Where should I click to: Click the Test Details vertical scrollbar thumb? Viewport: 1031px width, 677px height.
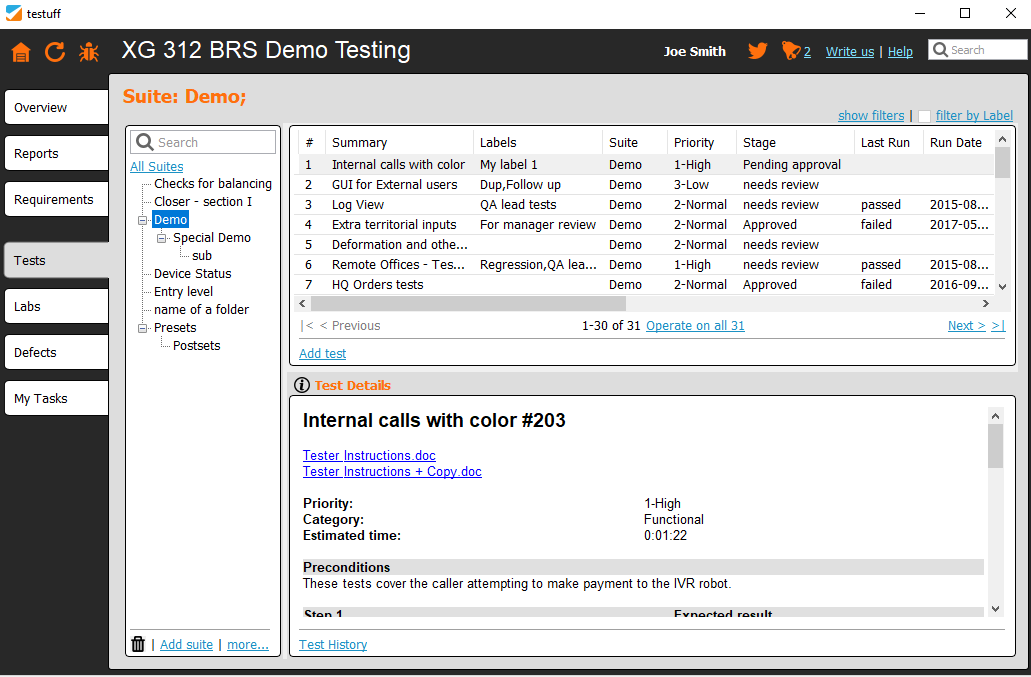click(995, 446)
